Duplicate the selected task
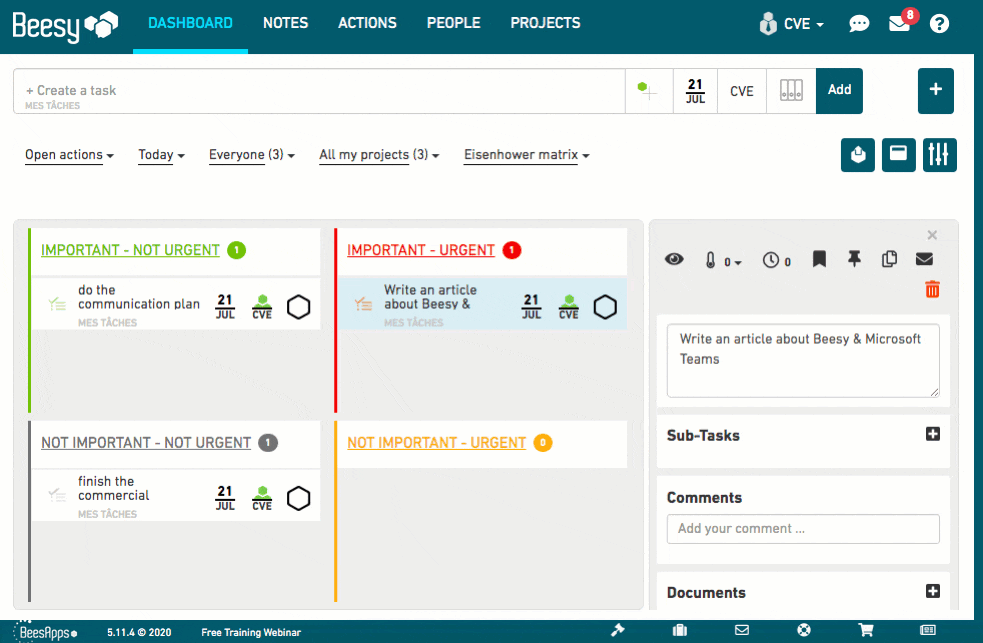 click(889, 259)
